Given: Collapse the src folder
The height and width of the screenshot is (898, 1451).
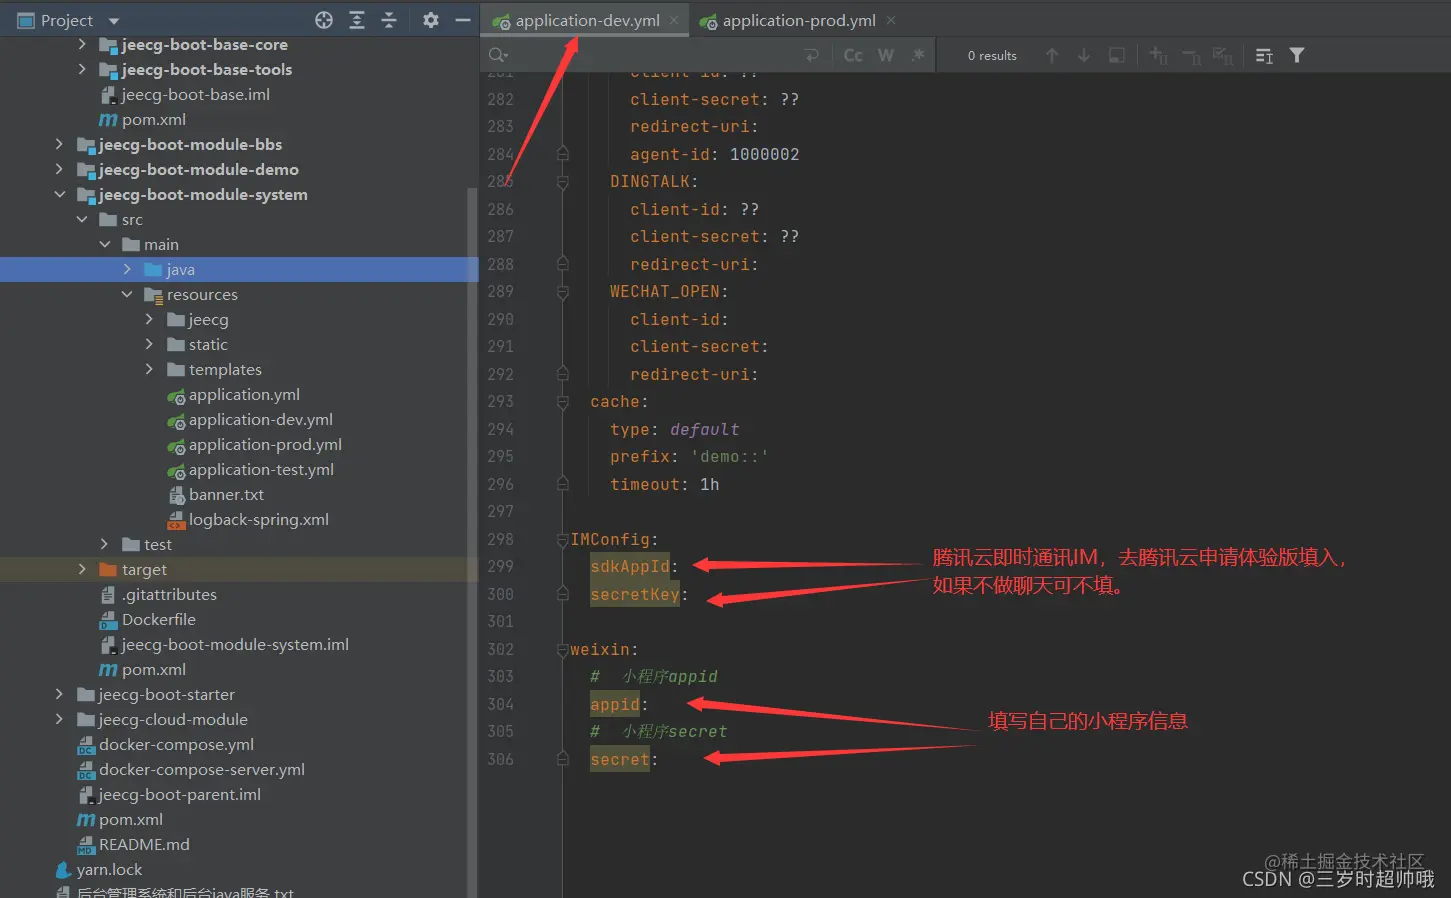Looking at the screenshot, I should pos(82,219).
